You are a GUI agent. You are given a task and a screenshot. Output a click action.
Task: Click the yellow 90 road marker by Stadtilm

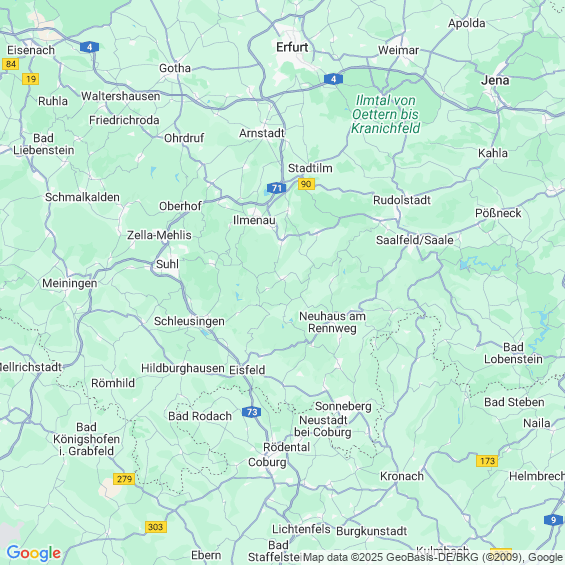click(306, 184)
